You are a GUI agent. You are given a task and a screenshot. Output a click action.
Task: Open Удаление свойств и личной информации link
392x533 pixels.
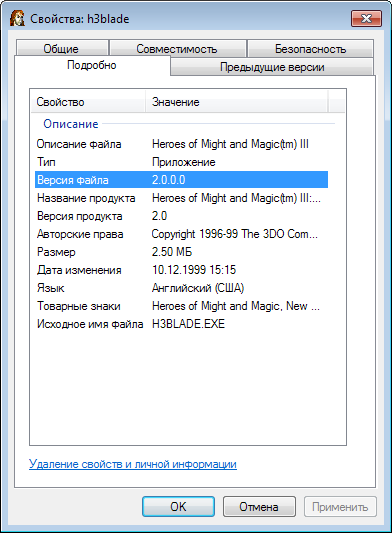(133, 464)
